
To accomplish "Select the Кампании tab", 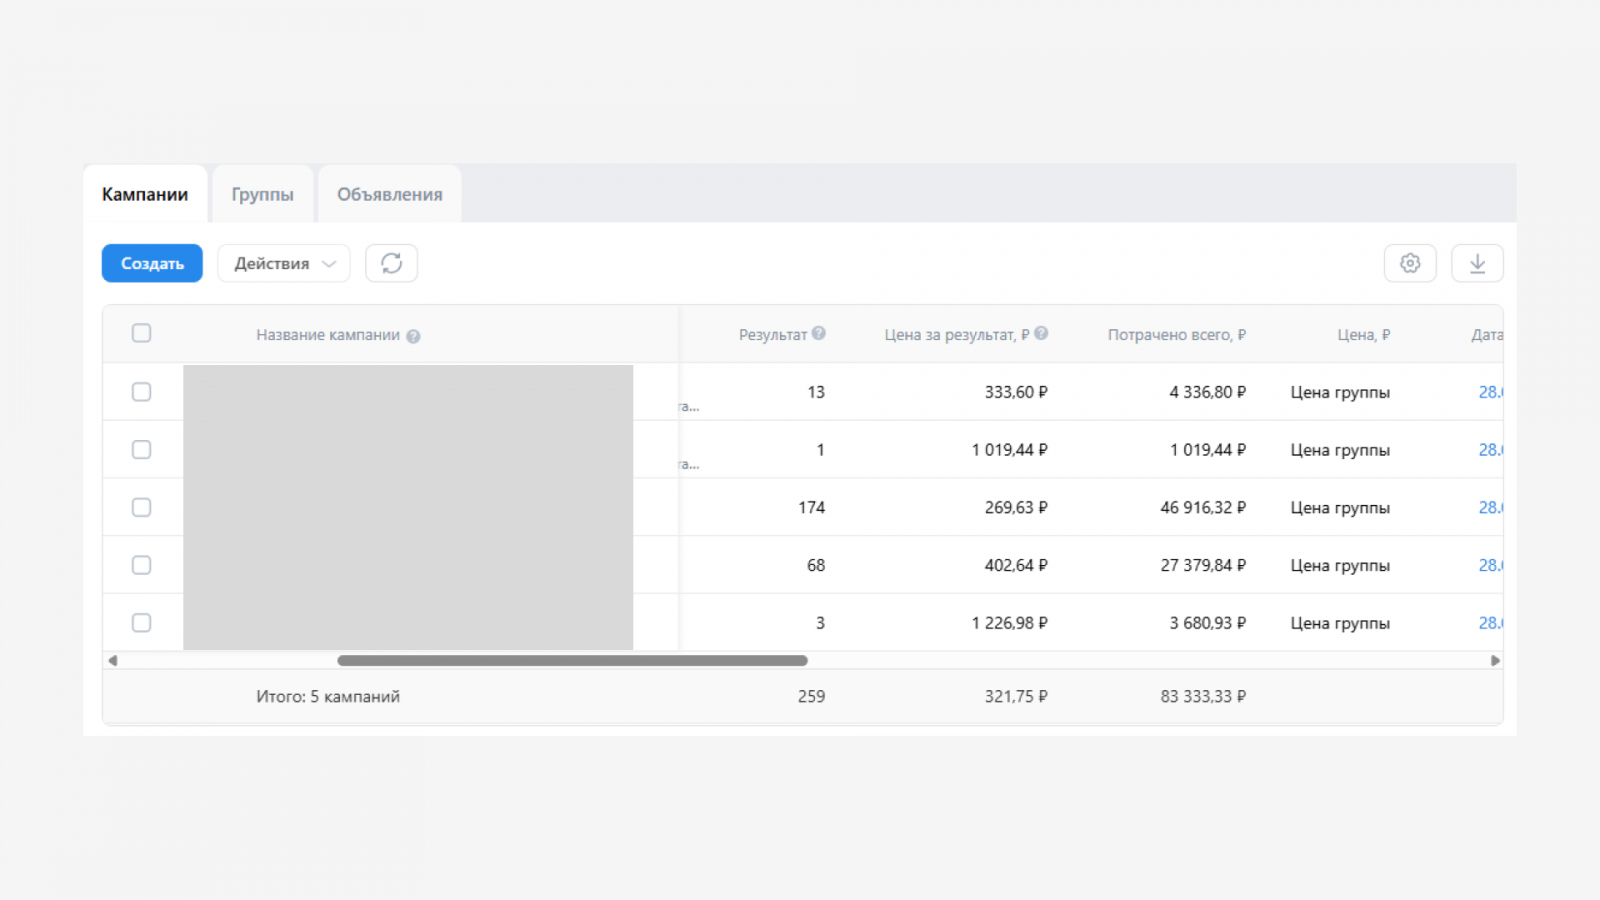I will pyautogui.click(x=145, y=194).
